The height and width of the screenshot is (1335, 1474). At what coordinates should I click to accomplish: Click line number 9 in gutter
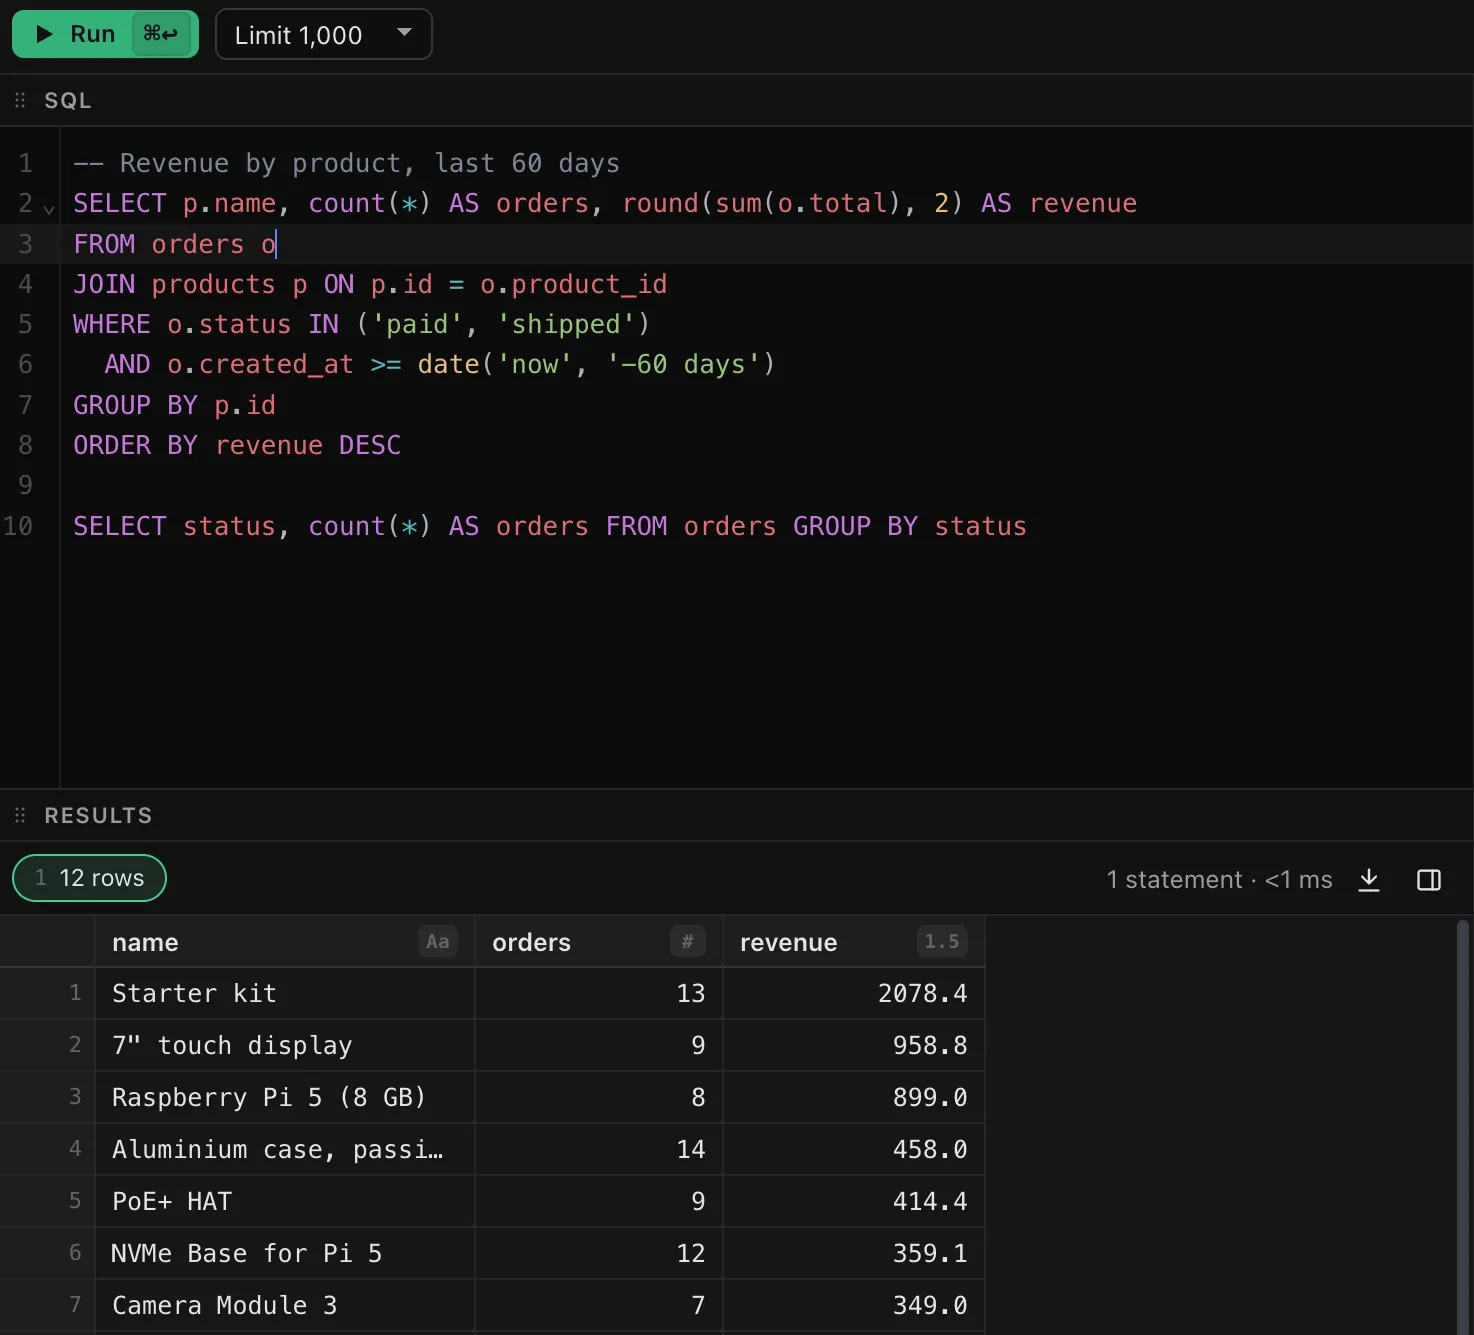(26, 485)
